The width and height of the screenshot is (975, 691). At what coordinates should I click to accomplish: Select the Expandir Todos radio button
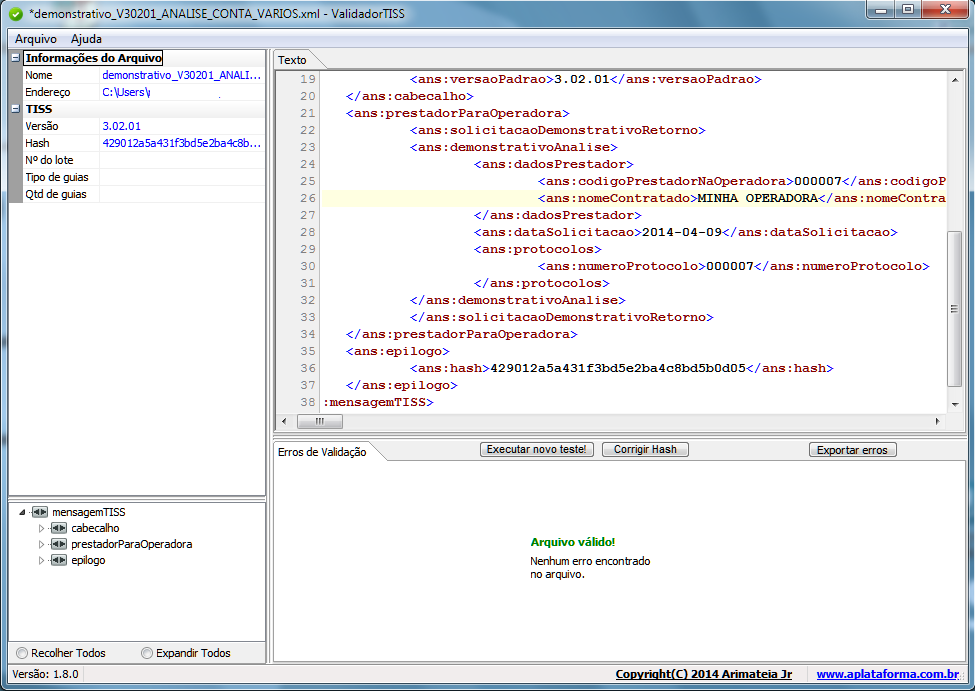pyautogui.click(x=147, y=653)
